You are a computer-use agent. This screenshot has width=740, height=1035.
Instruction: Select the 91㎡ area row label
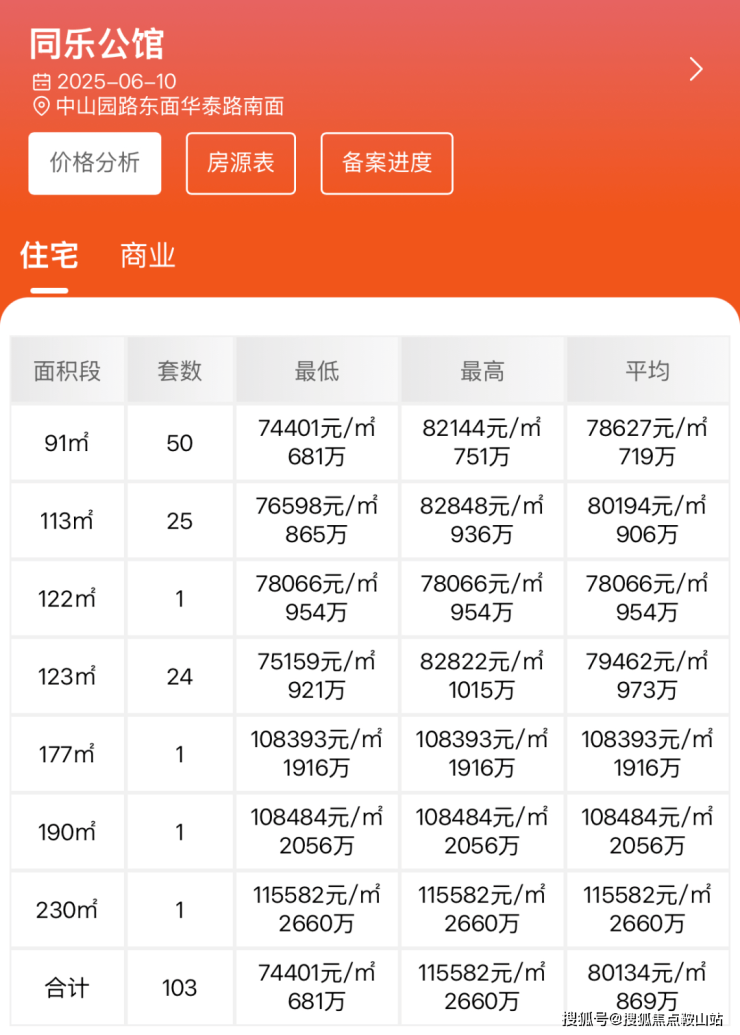68,443
